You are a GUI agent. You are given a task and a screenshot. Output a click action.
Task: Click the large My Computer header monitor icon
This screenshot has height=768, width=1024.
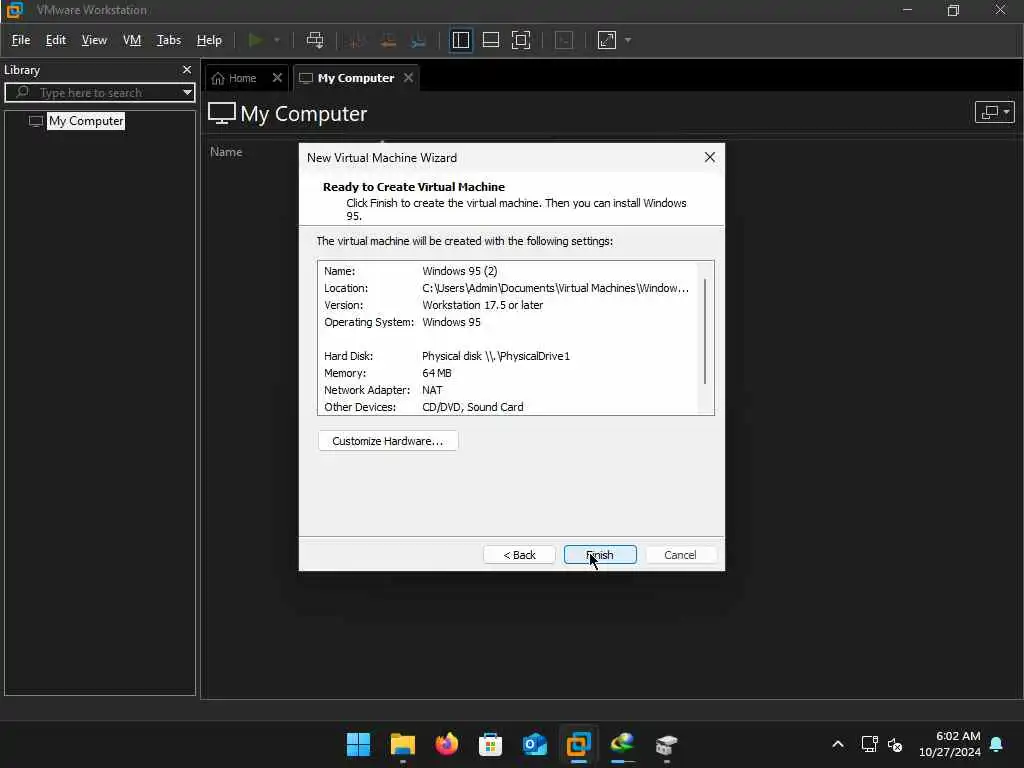pos(222,114)
